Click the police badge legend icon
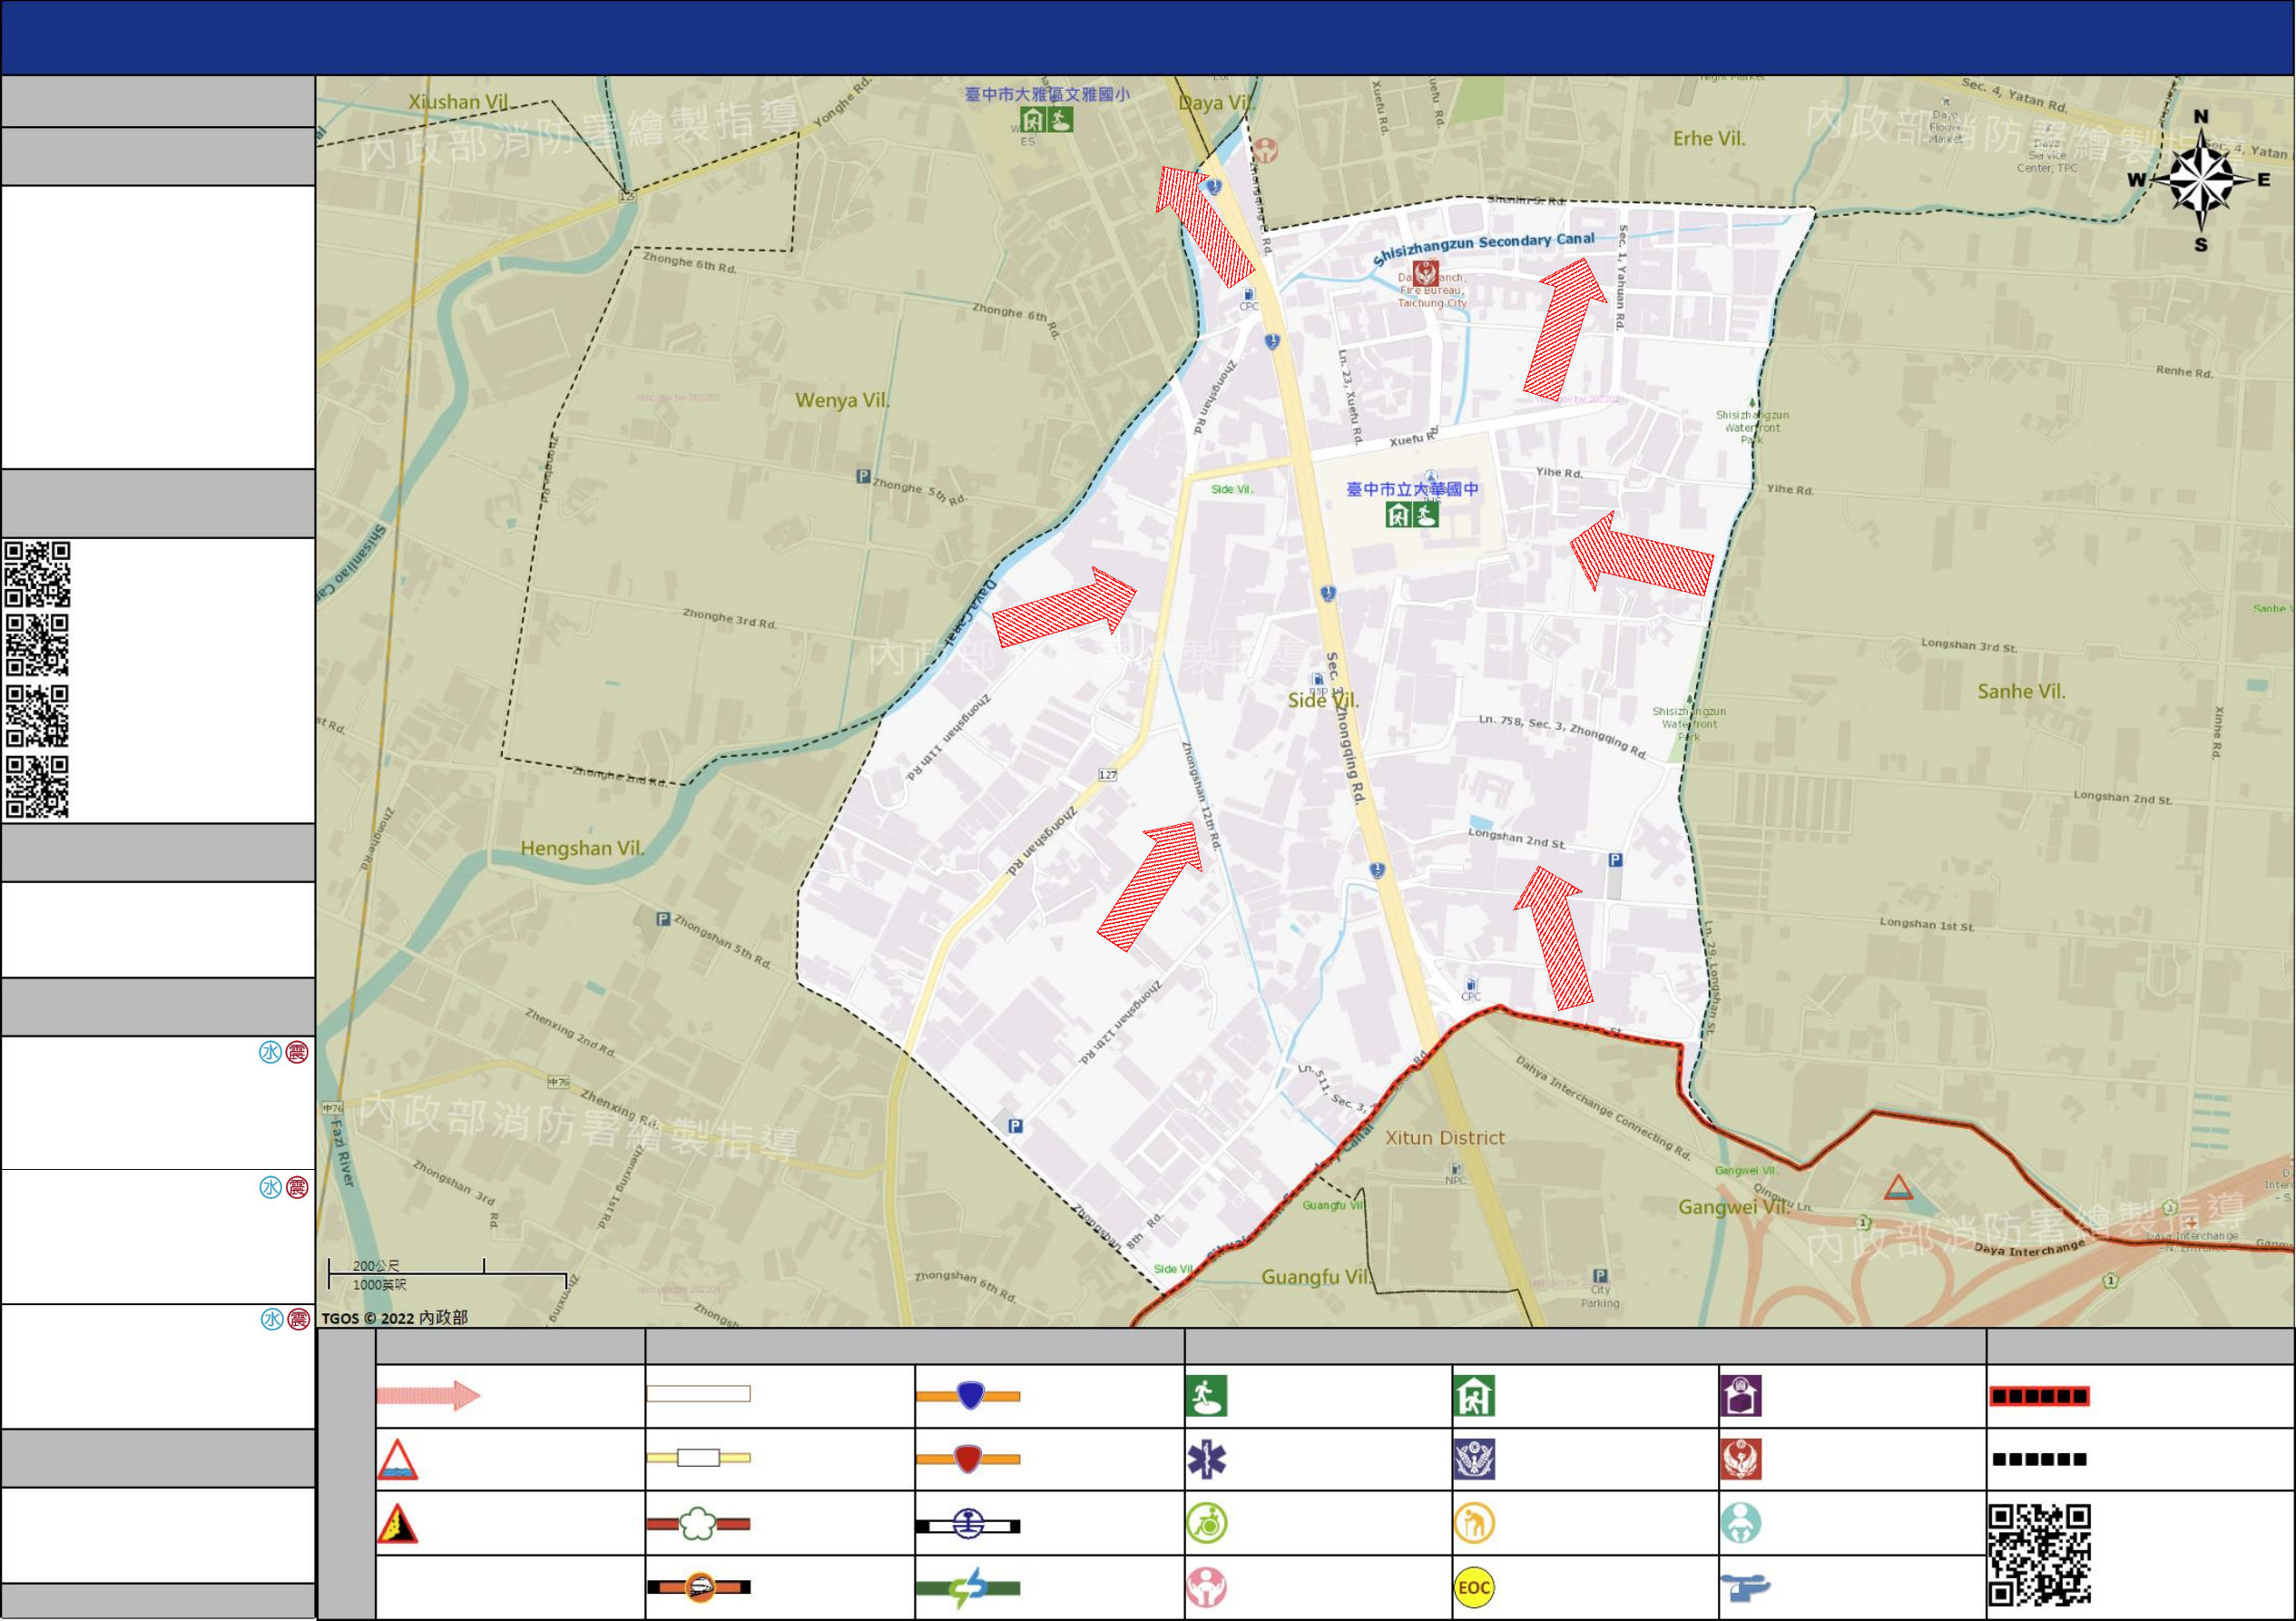This screenshot has width=2296, height=1621. click(x=1474, y=1460)
